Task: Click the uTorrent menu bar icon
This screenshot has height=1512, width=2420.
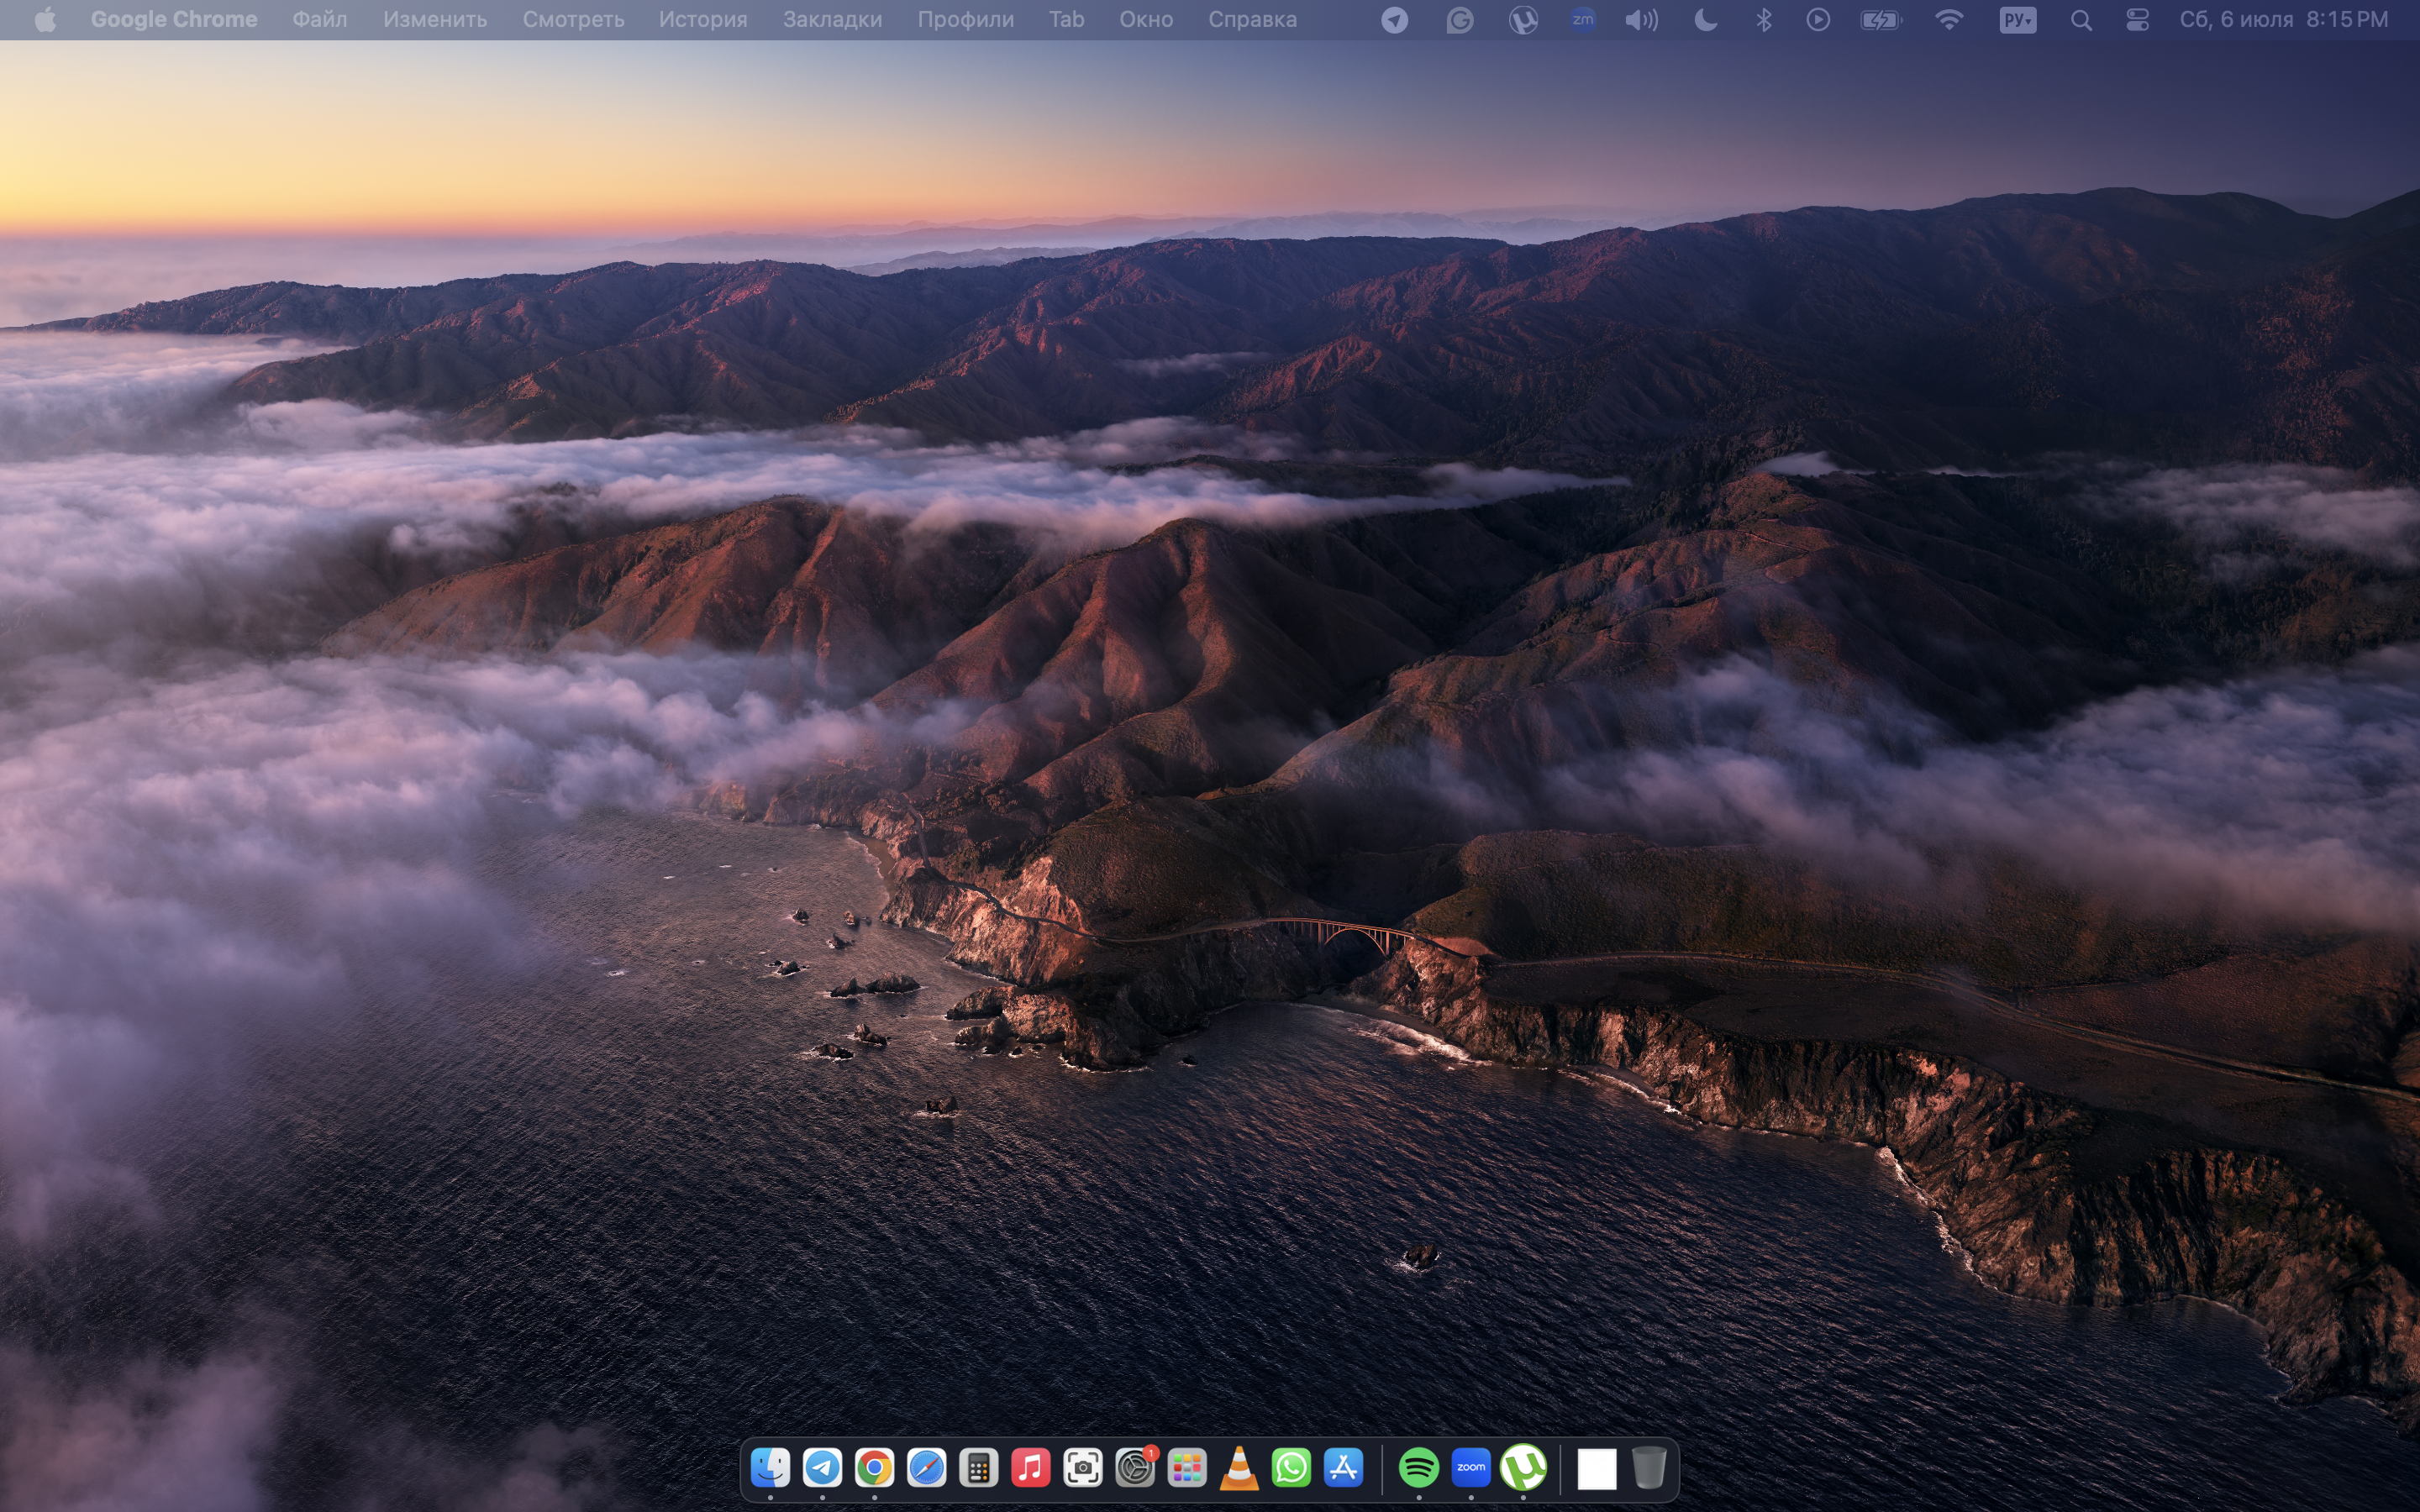Action: (x=1523, y=20)
